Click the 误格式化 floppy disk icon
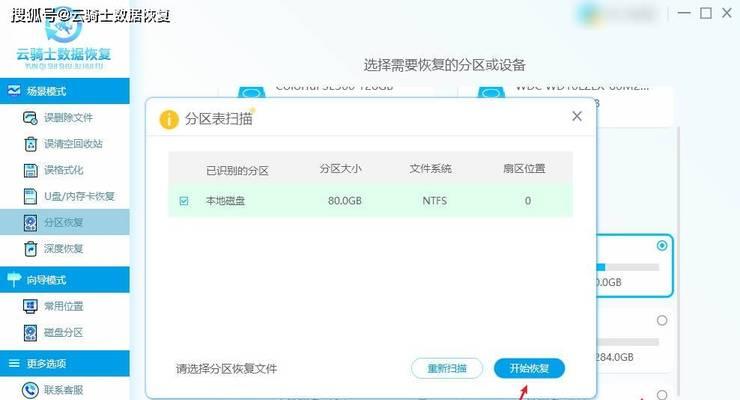Image resolution: width=740 pixels, height=400 pixels. click(30, 170)
